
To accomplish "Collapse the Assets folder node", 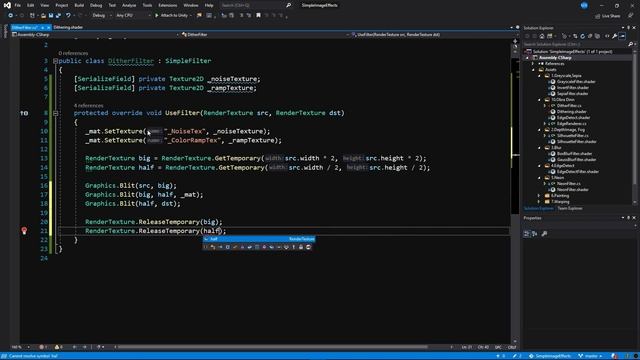I will pyautogui.click(x=533, y=70).
